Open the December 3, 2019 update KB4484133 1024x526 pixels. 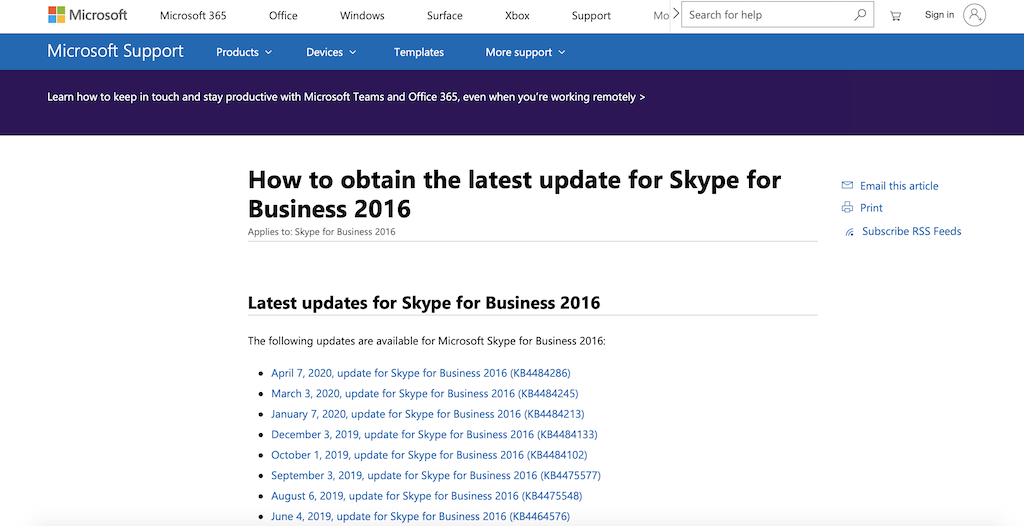(x=434, y=435)
